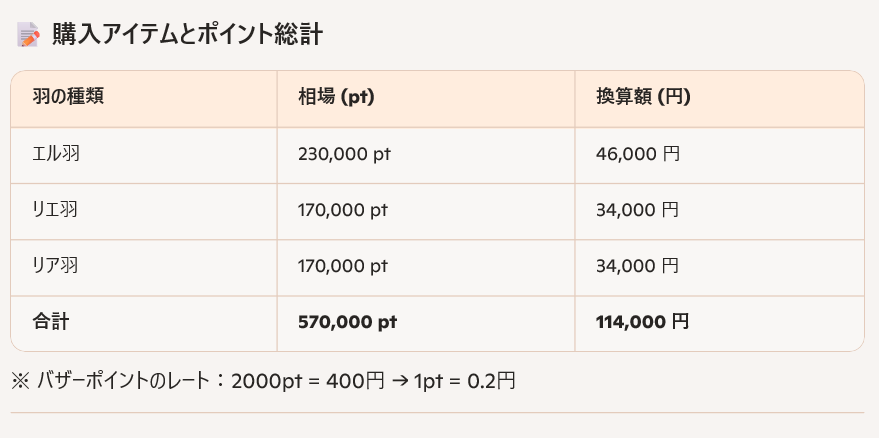This screenshot has height=438, width=879.
Task: Click the 1pt = 0.2円 conversion text
Action: click(x=464, y=381)
